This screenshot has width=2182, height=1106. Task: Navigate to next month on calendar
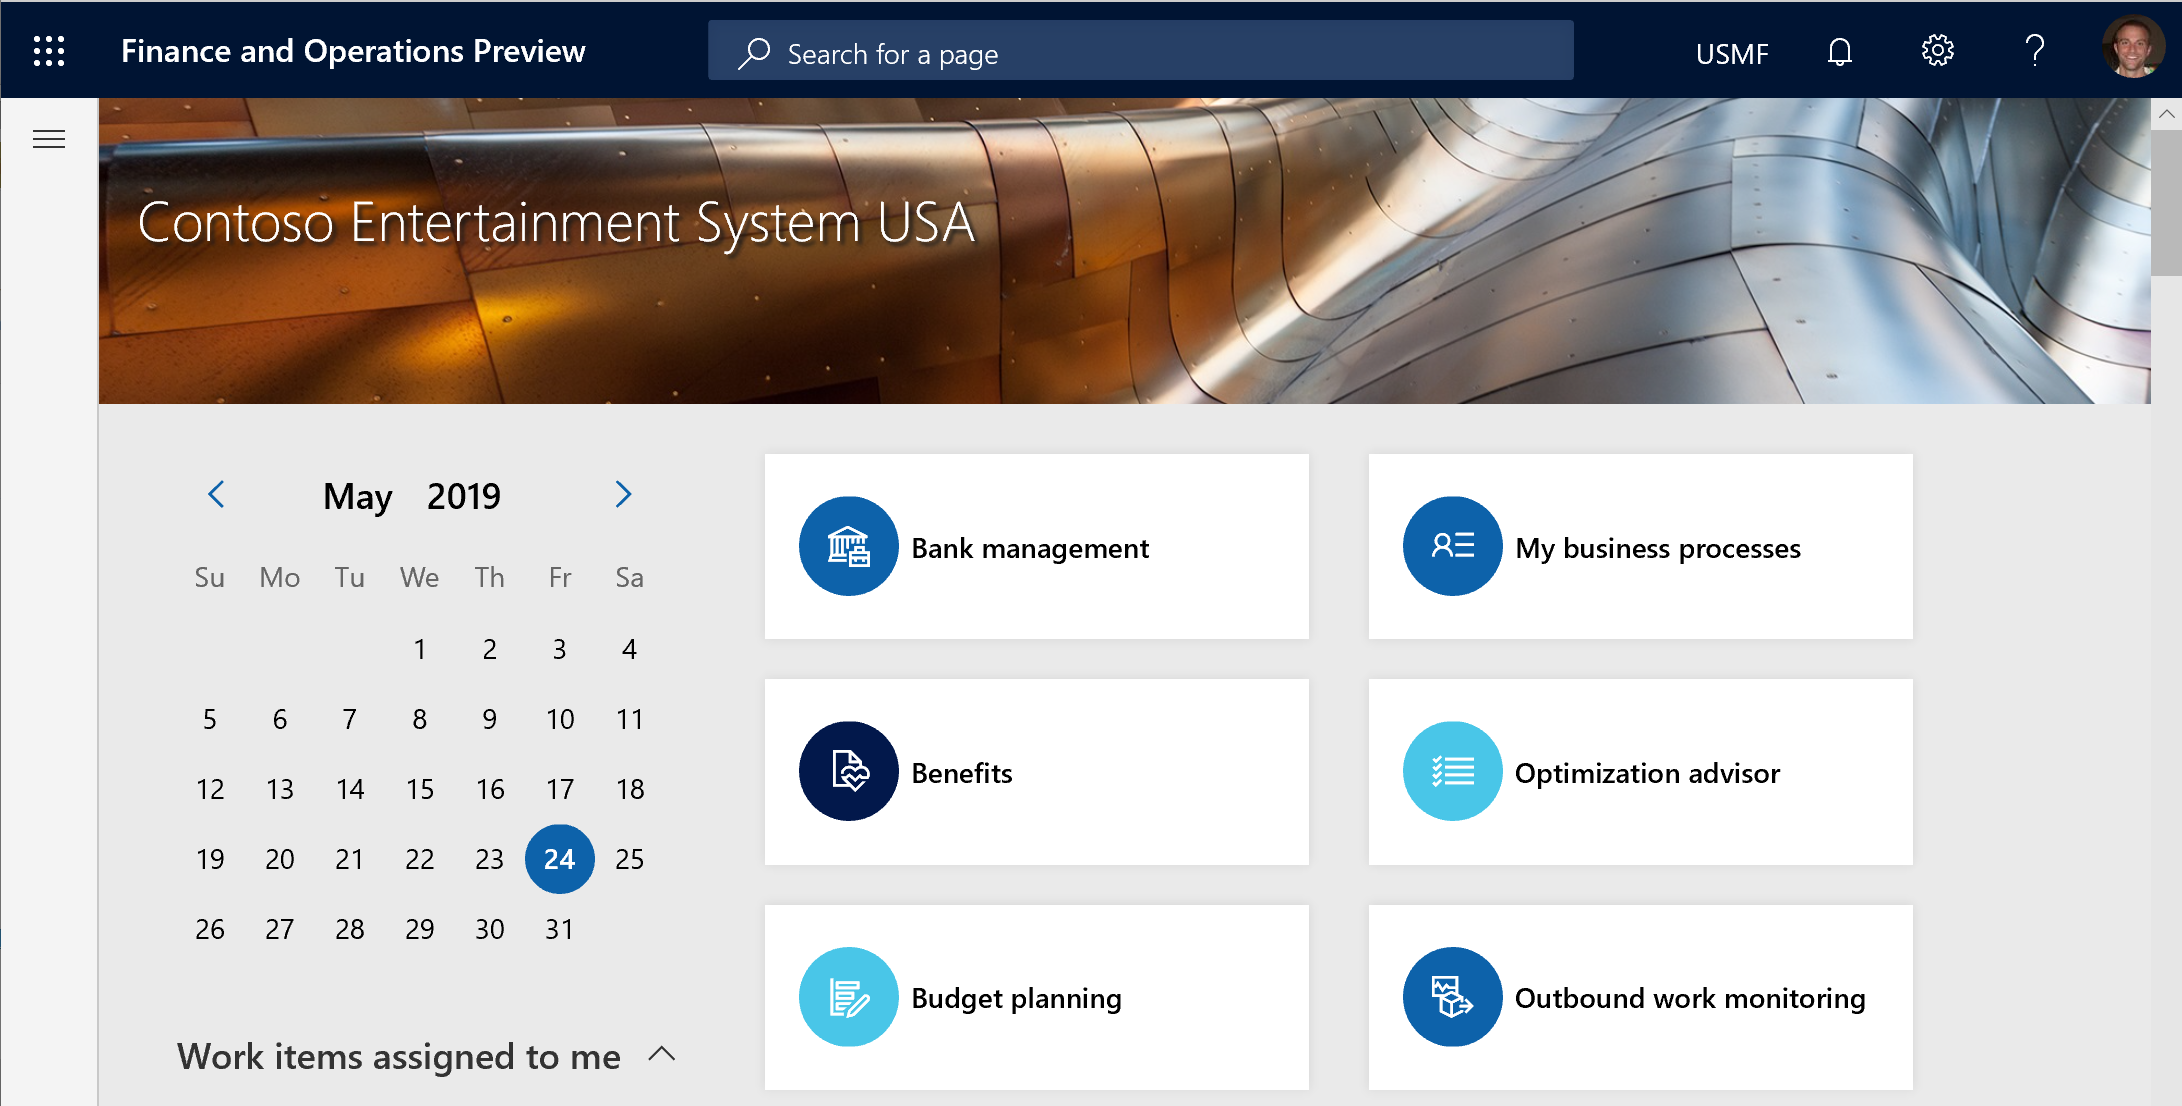click(622, 497)
